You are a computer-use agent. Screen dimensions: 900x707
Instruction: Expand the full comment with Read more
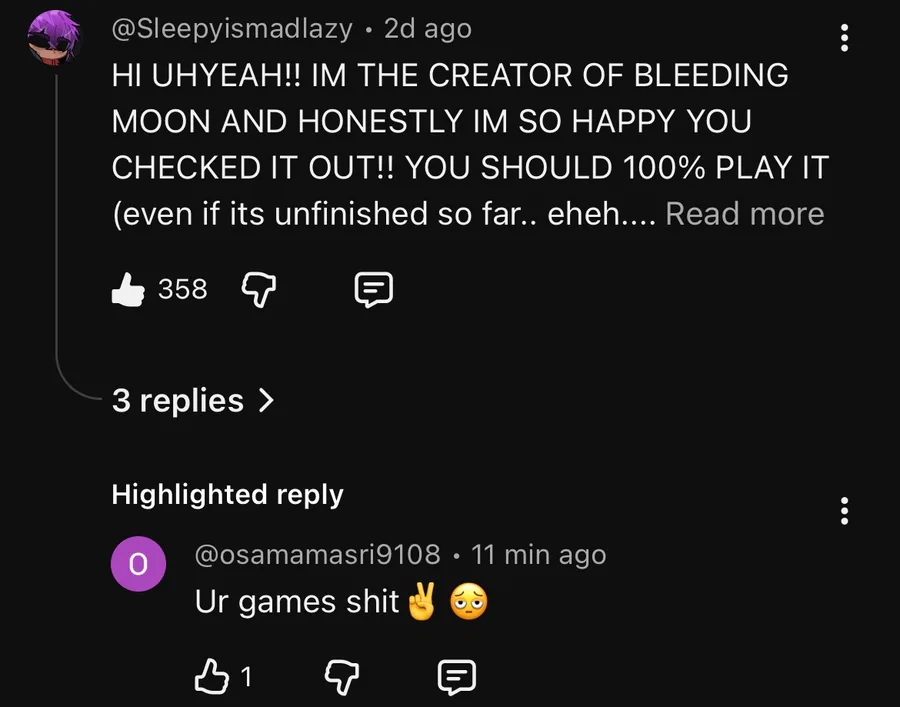pyautogui.click(x=745, y=213)
